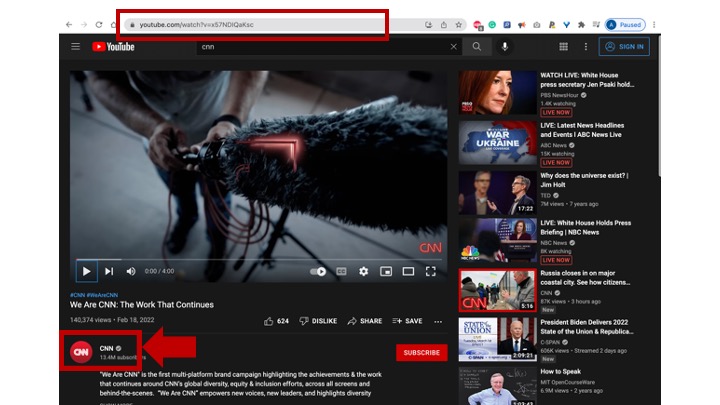Click the How to Speak video title

coord(560,371)
